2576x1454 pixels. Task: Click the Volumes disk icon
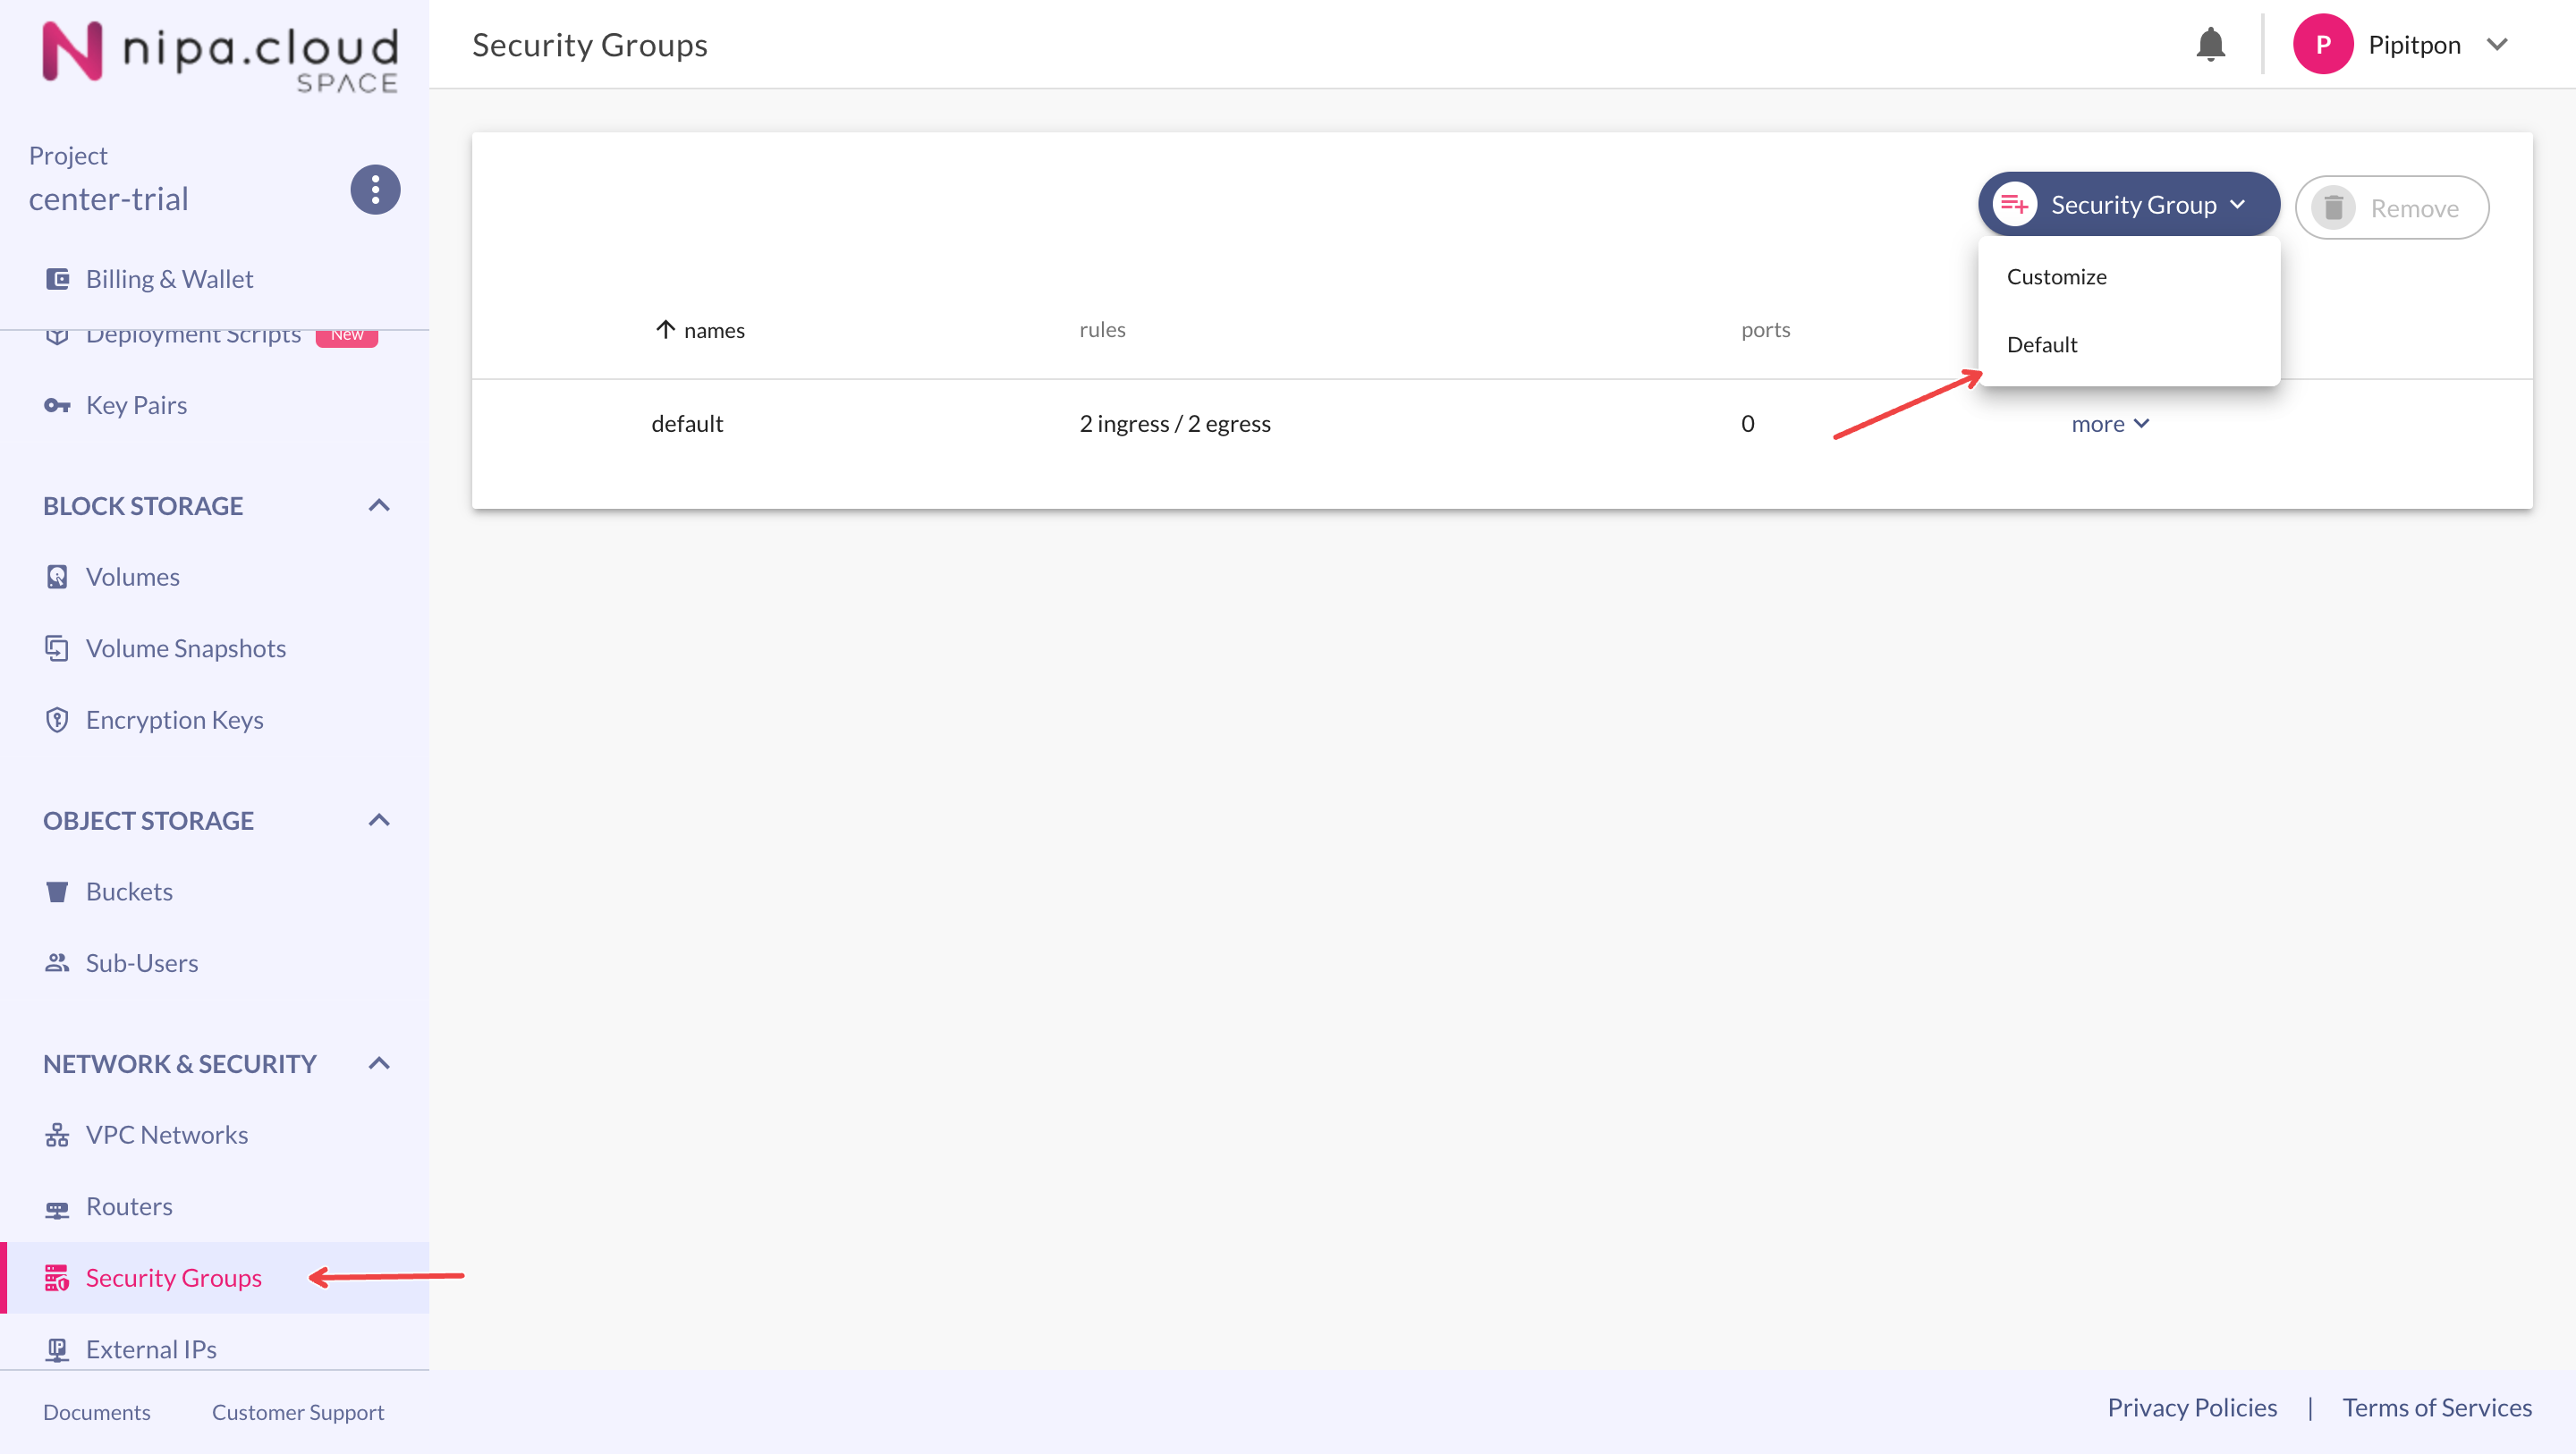coord(57,577)
